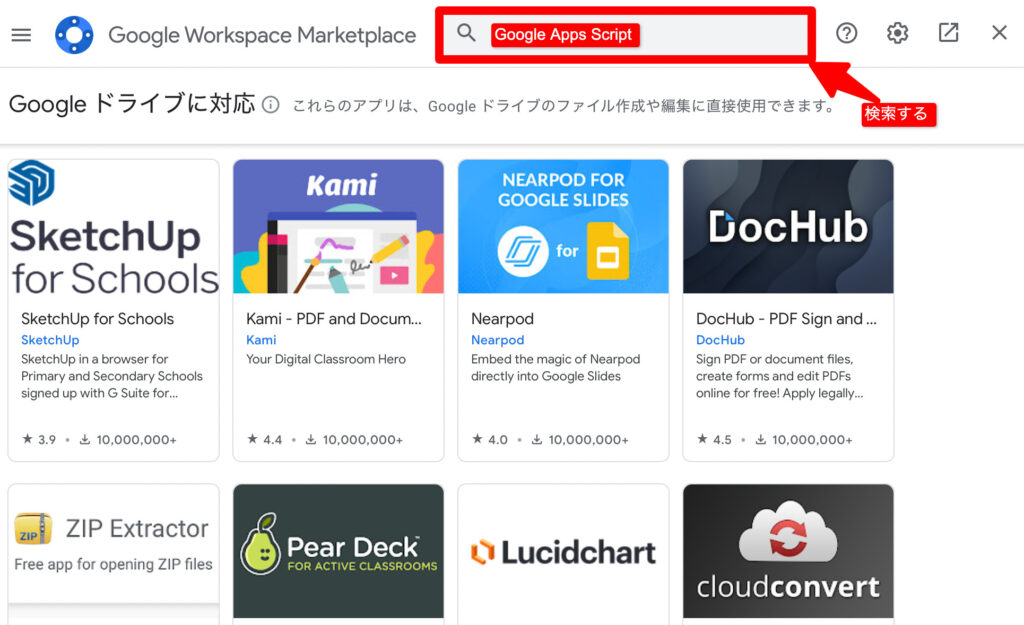The width and height of the screenshot is (1024, 625).
Task: Click info icon beside Google ドライブに対応
Action: (270, 104)
